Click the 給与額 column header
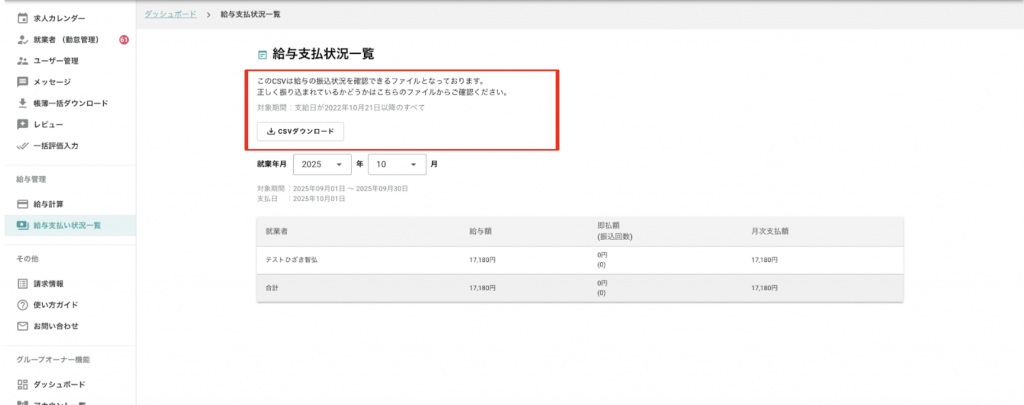The width and height of the screenshot is (1024, 405). [482, 231]
